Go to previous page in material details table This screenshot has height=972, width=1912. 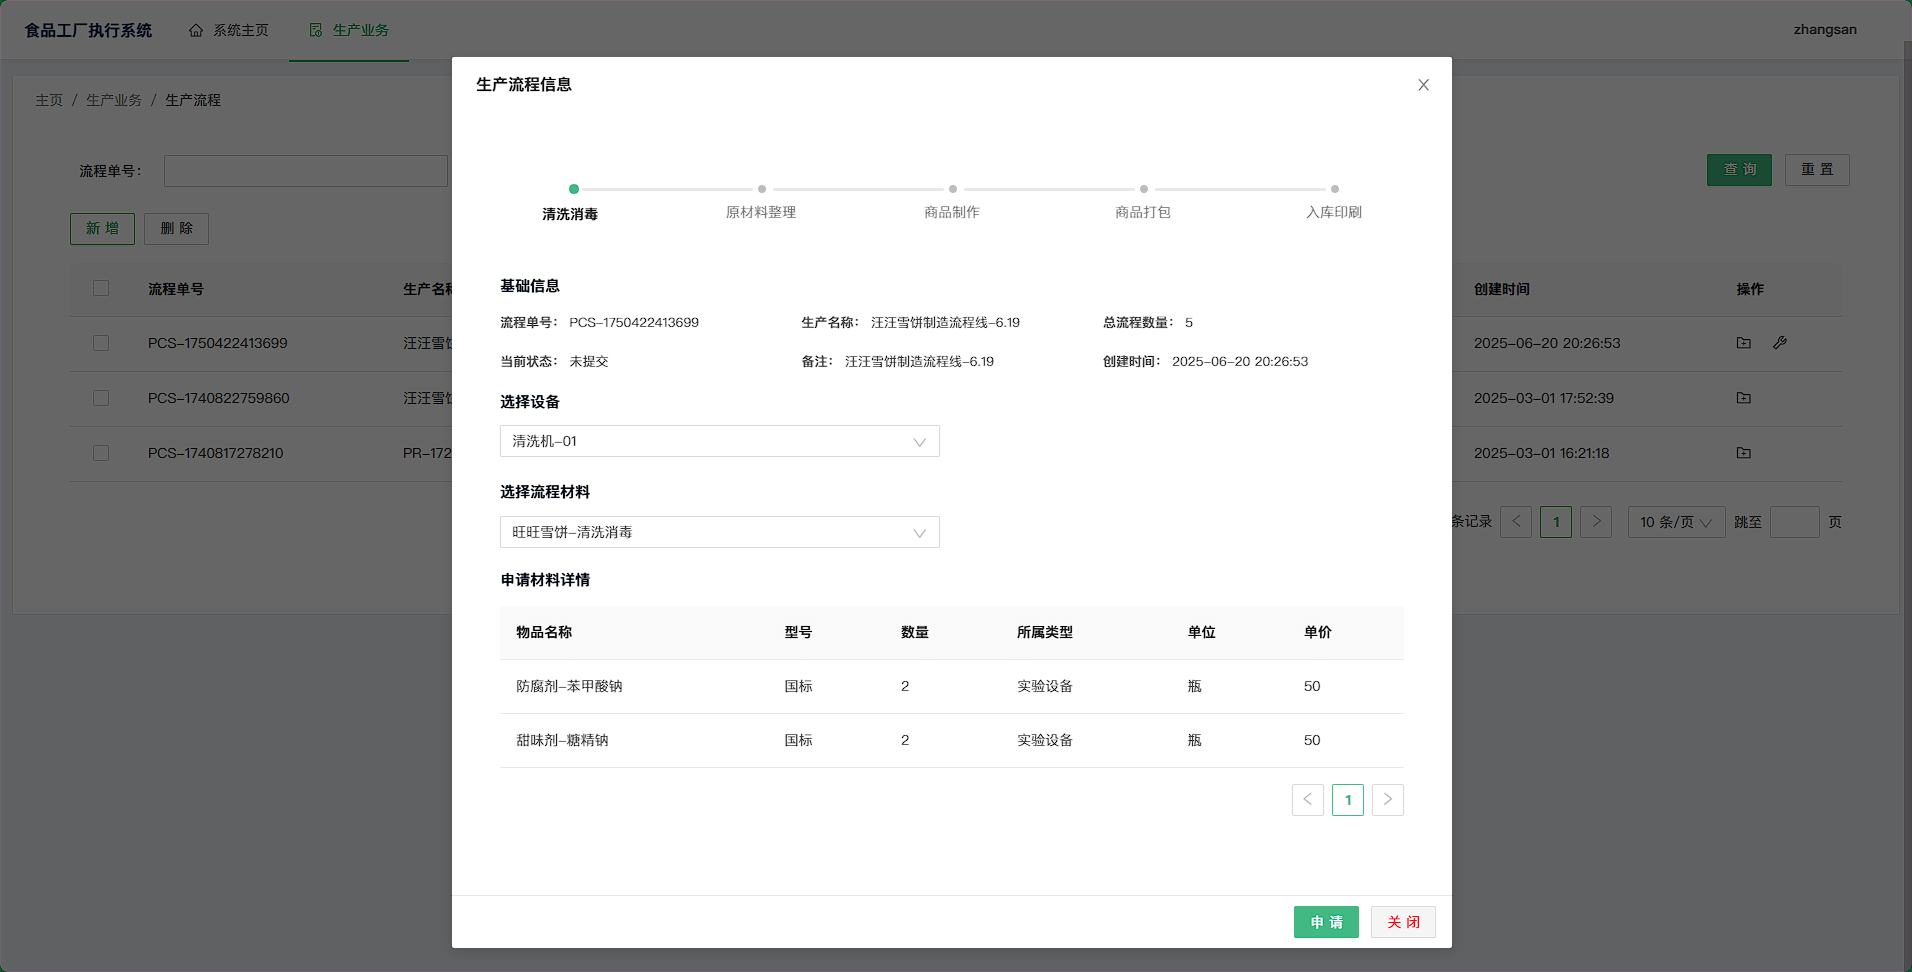[1308, 800]
